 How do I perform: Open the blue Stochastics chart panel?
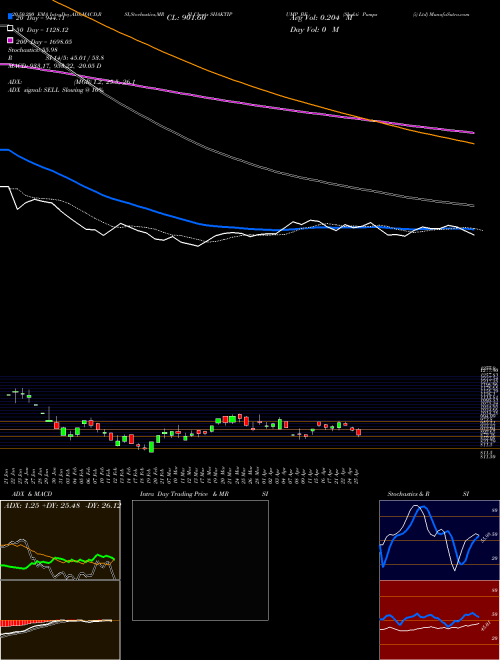tap(439, 540)
